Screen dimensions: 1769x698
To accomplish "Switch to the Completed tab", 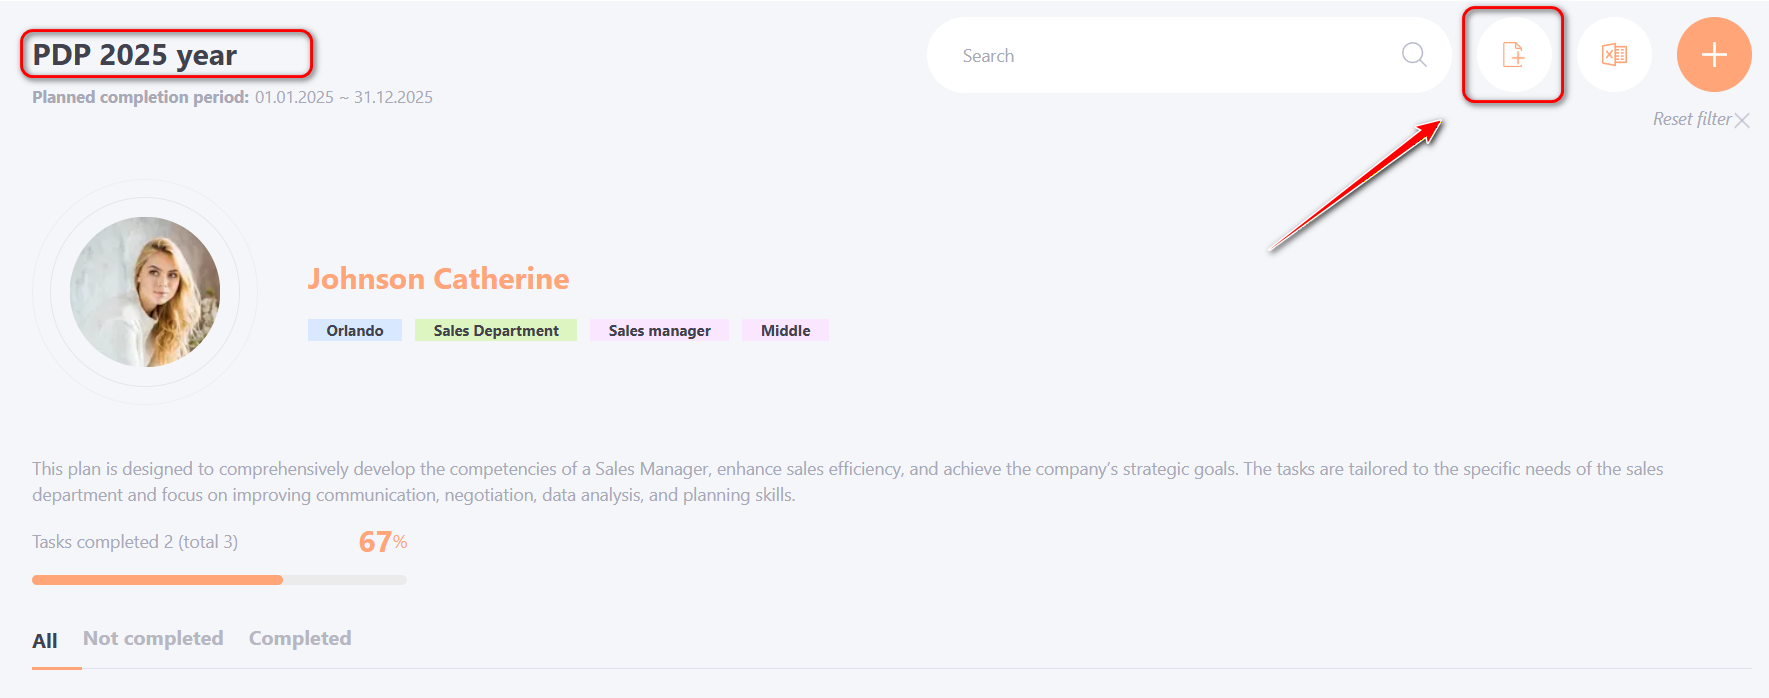I will point(300,639).
